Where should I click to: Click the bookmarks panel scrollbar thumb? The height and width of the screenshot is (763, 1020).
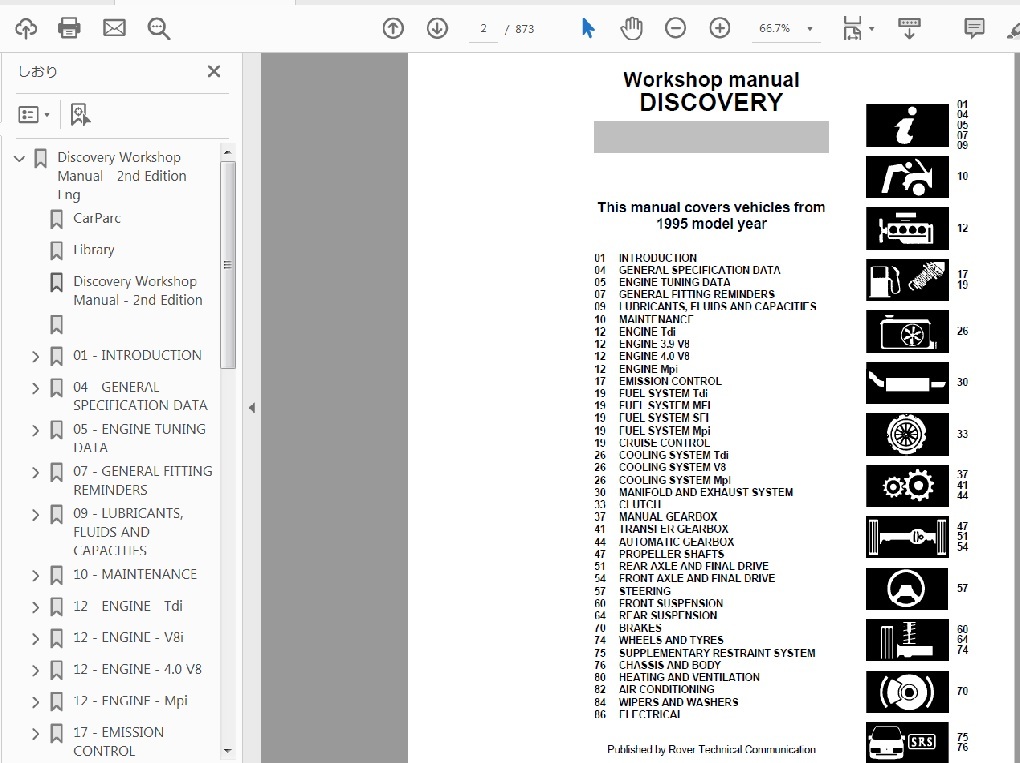228,265
